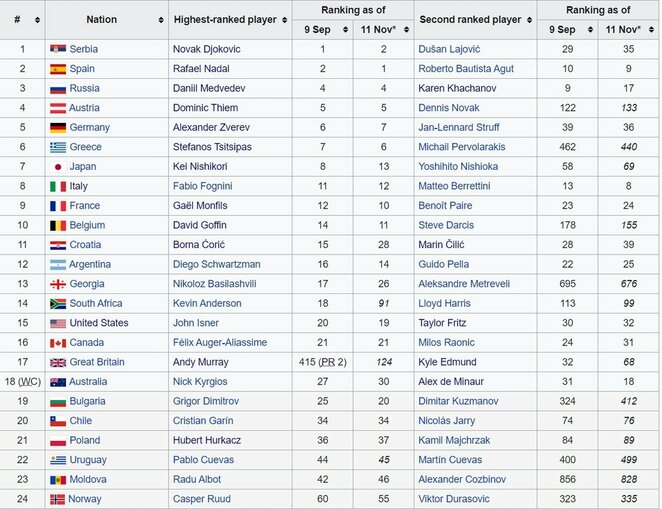Click the Uruguay flag icon
662x509 pixels.
[x=58, y=459]
